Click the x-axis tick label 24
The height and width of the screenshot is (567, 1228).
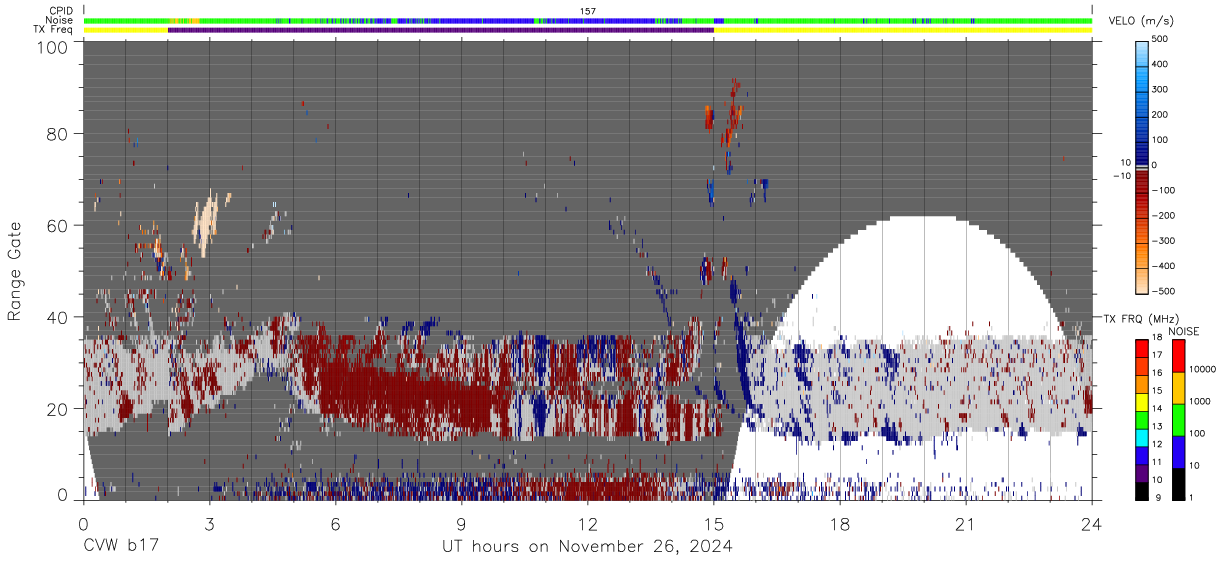[1092, 524]
